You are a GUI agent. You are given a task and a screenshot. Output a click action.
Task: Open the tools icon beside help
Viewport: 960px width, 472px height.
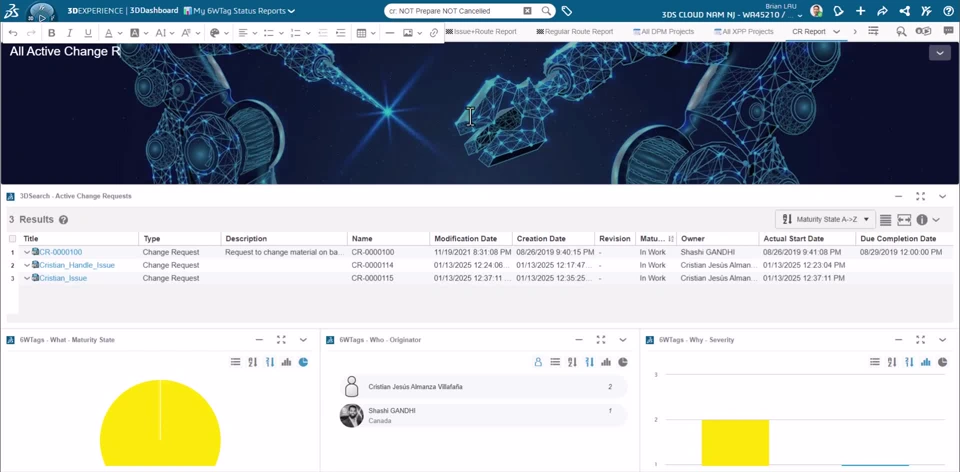coord(926,11)
